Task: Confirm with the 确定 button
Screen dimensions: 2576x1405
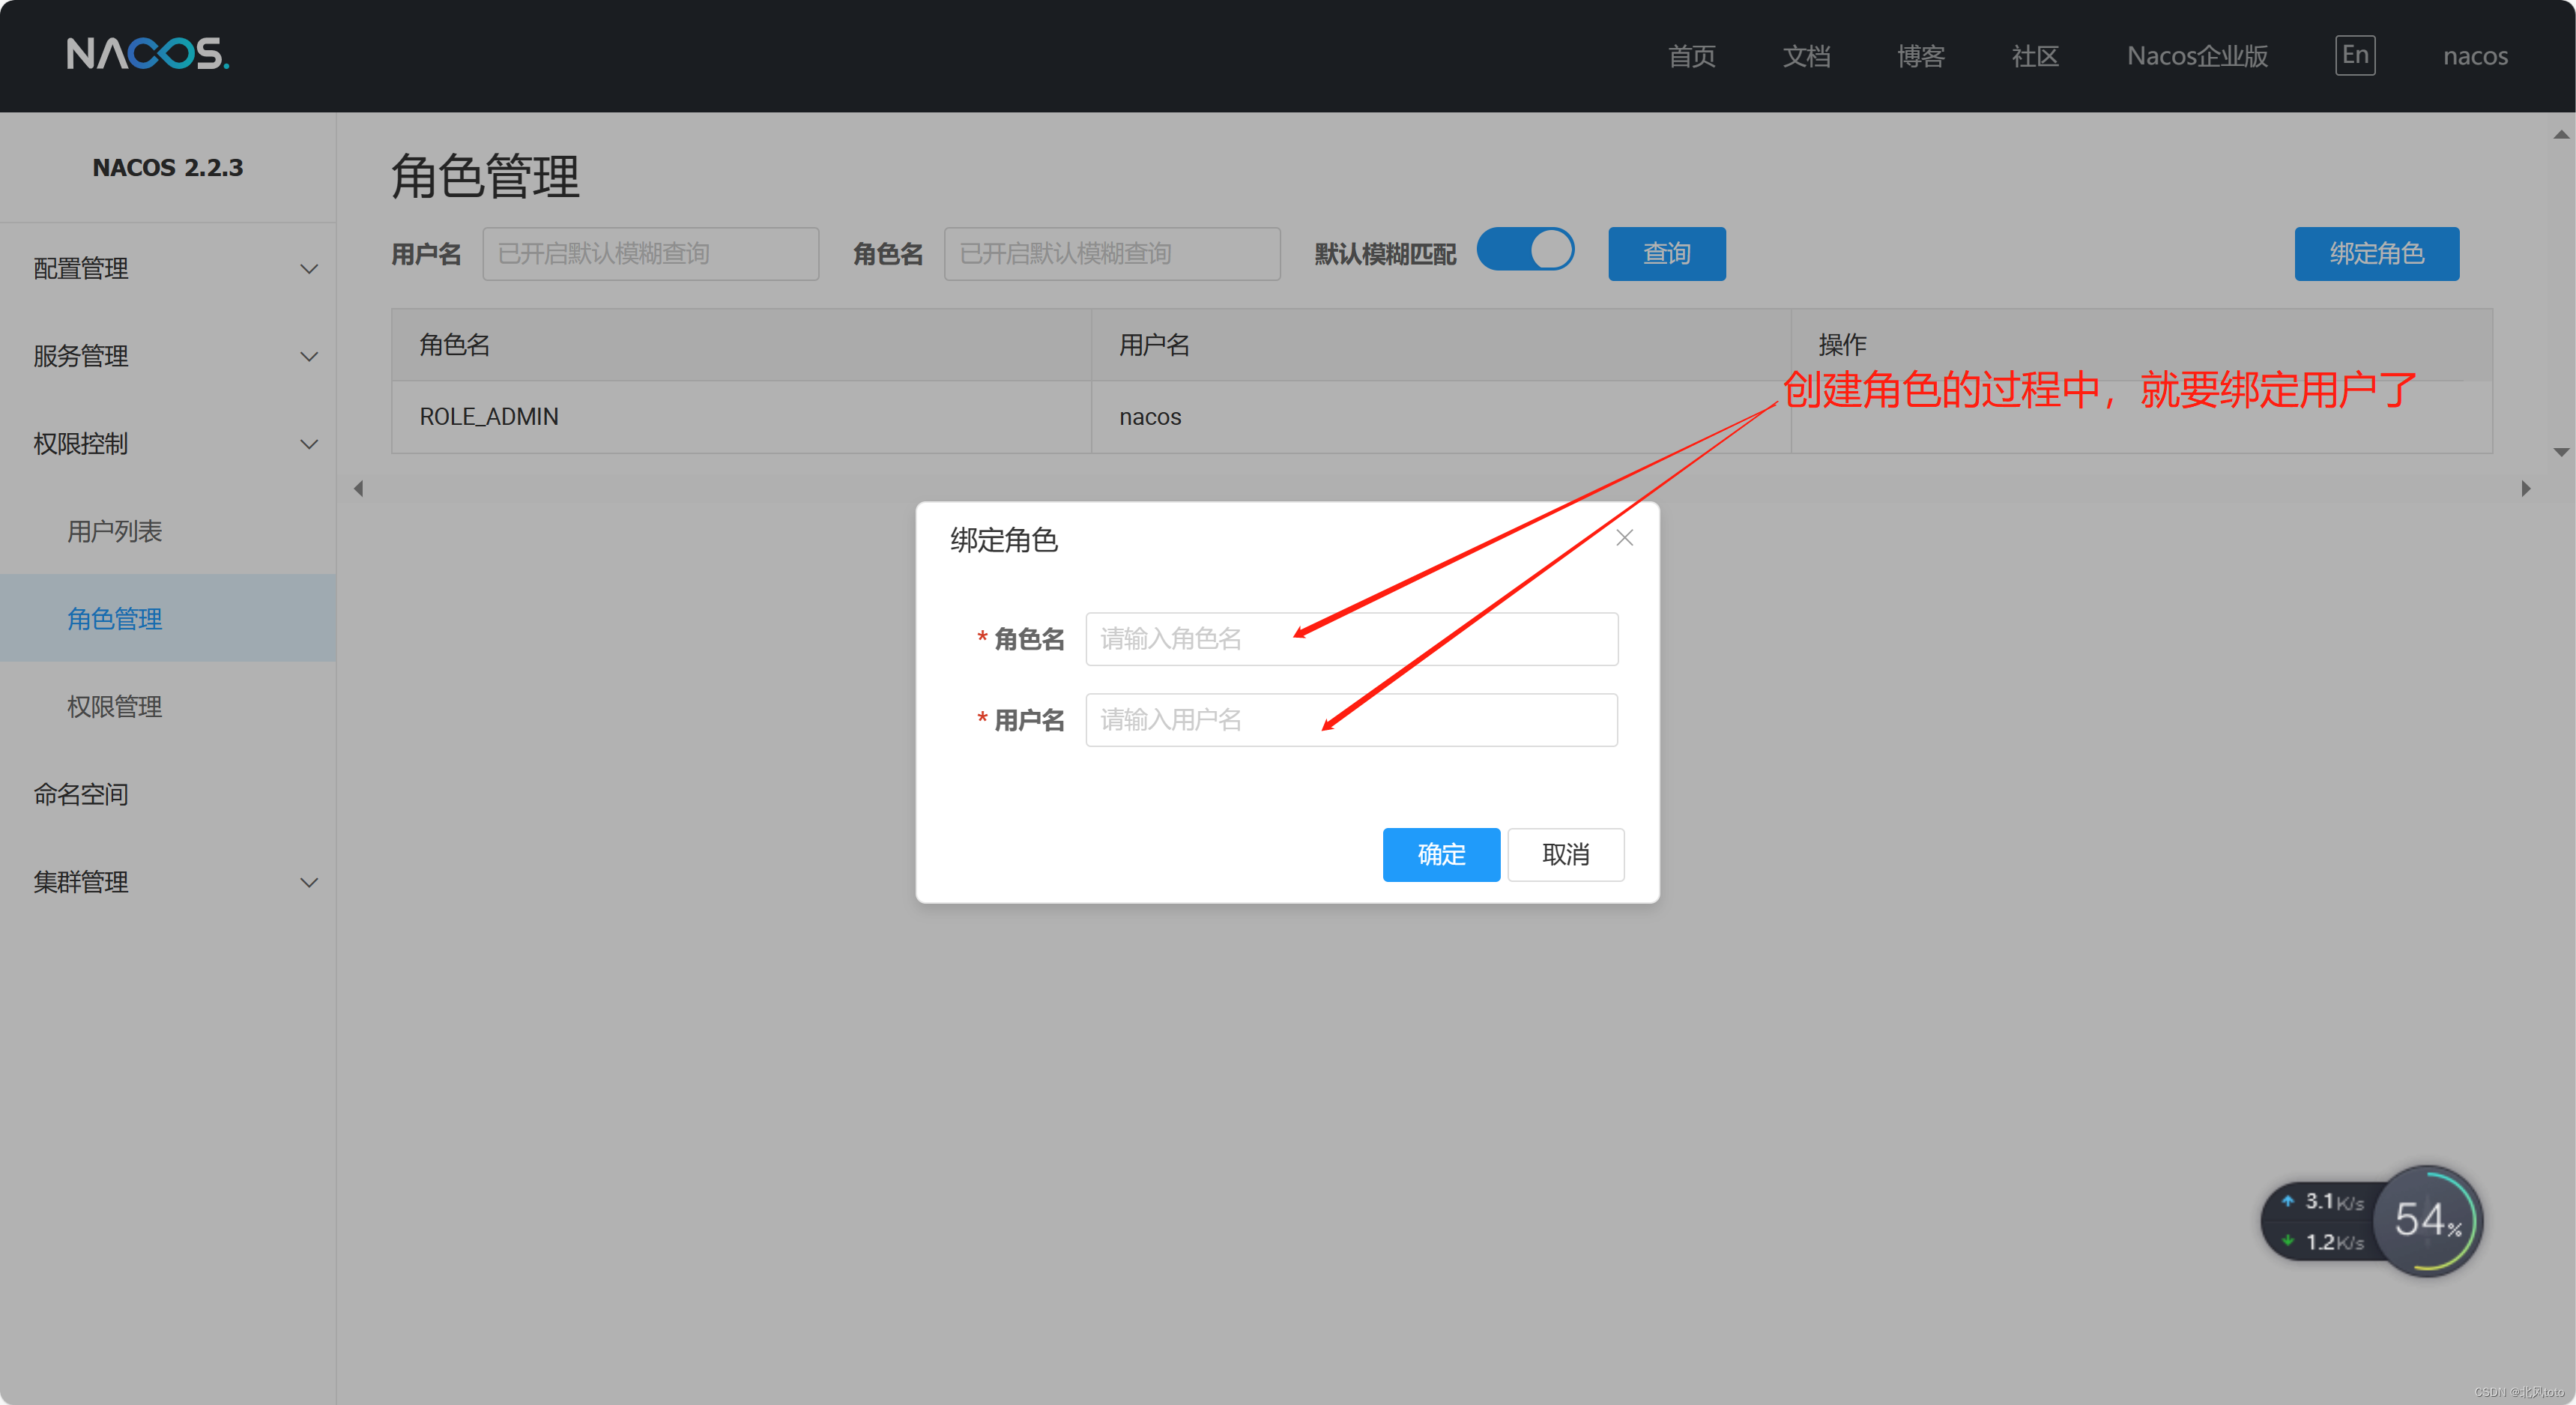Action: (1441, 854)
